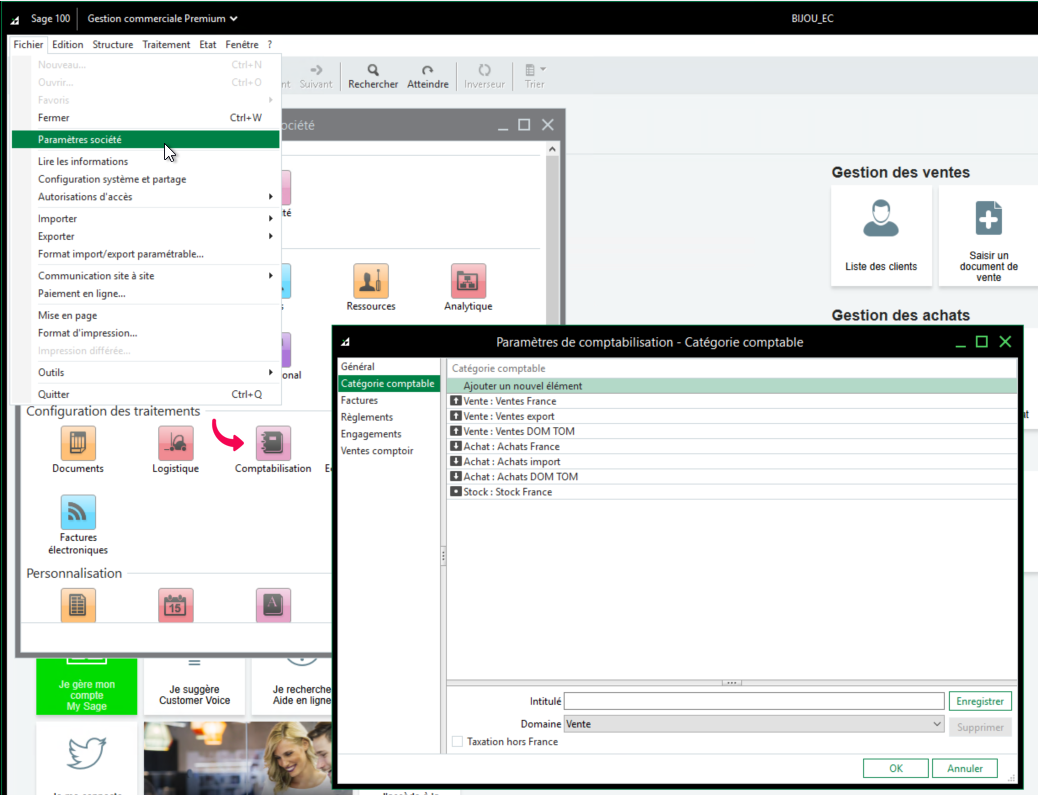Click into the Intitulé text field

coord(754,702)
